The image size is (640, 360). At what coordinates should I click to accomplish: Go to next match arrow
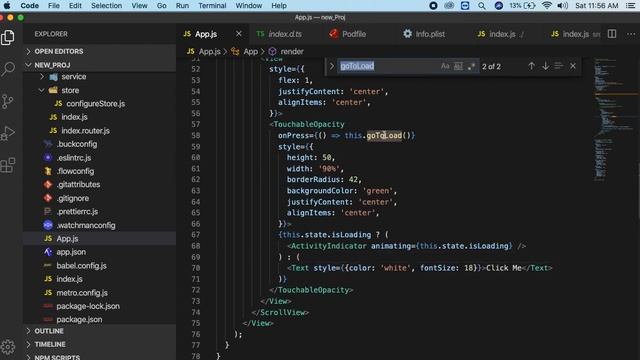coord(545,66)
